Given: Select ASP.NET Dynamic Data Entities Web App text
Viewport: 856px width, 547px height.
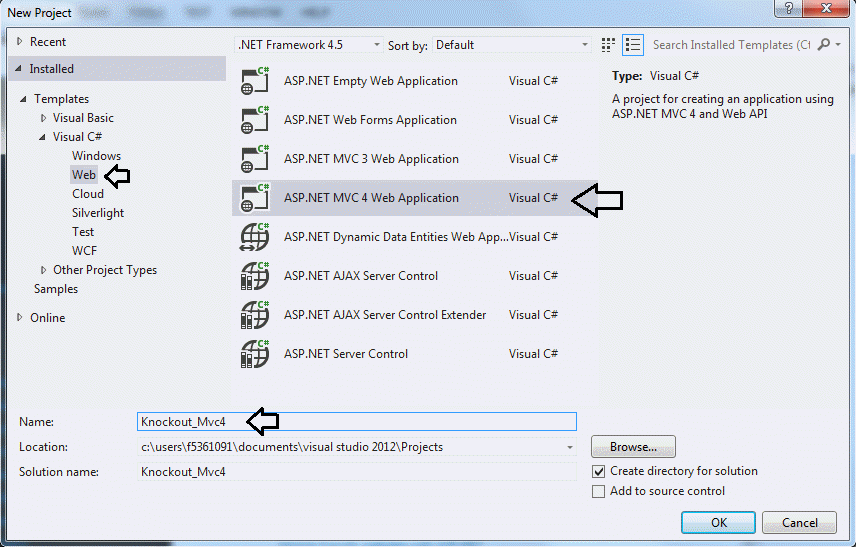Looking at the screenshot, I should pos(396,237).
